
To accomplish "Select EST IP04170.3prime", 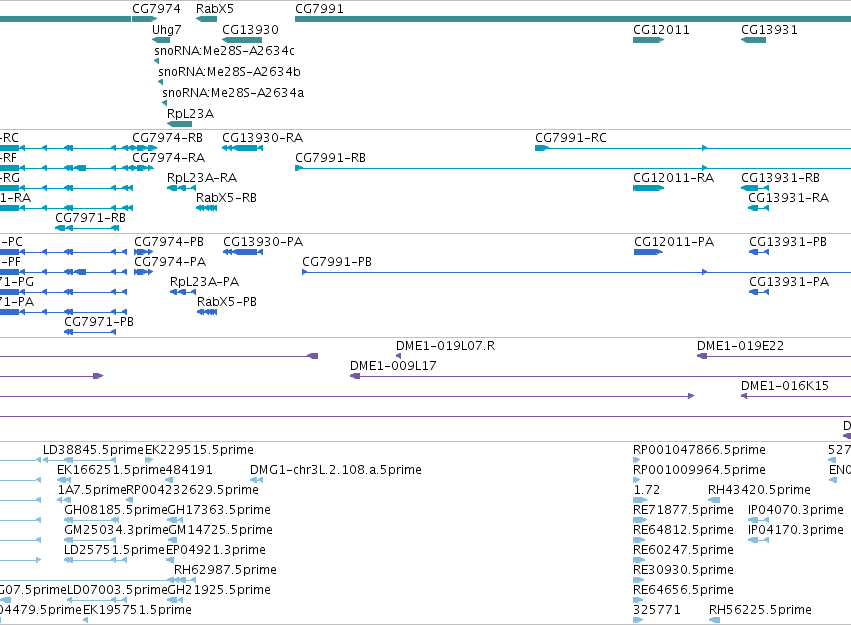I will [796, 530].
